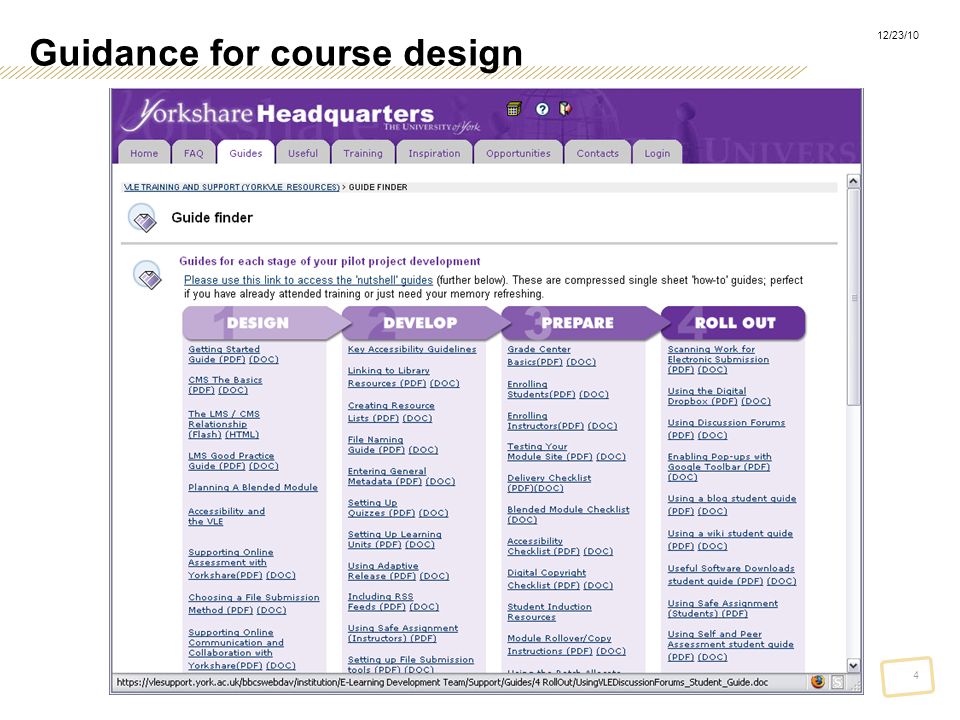Switch to the FAQ tab
Image resolution: width=960 pixels, height=720 pixels.
click(193, 153)
